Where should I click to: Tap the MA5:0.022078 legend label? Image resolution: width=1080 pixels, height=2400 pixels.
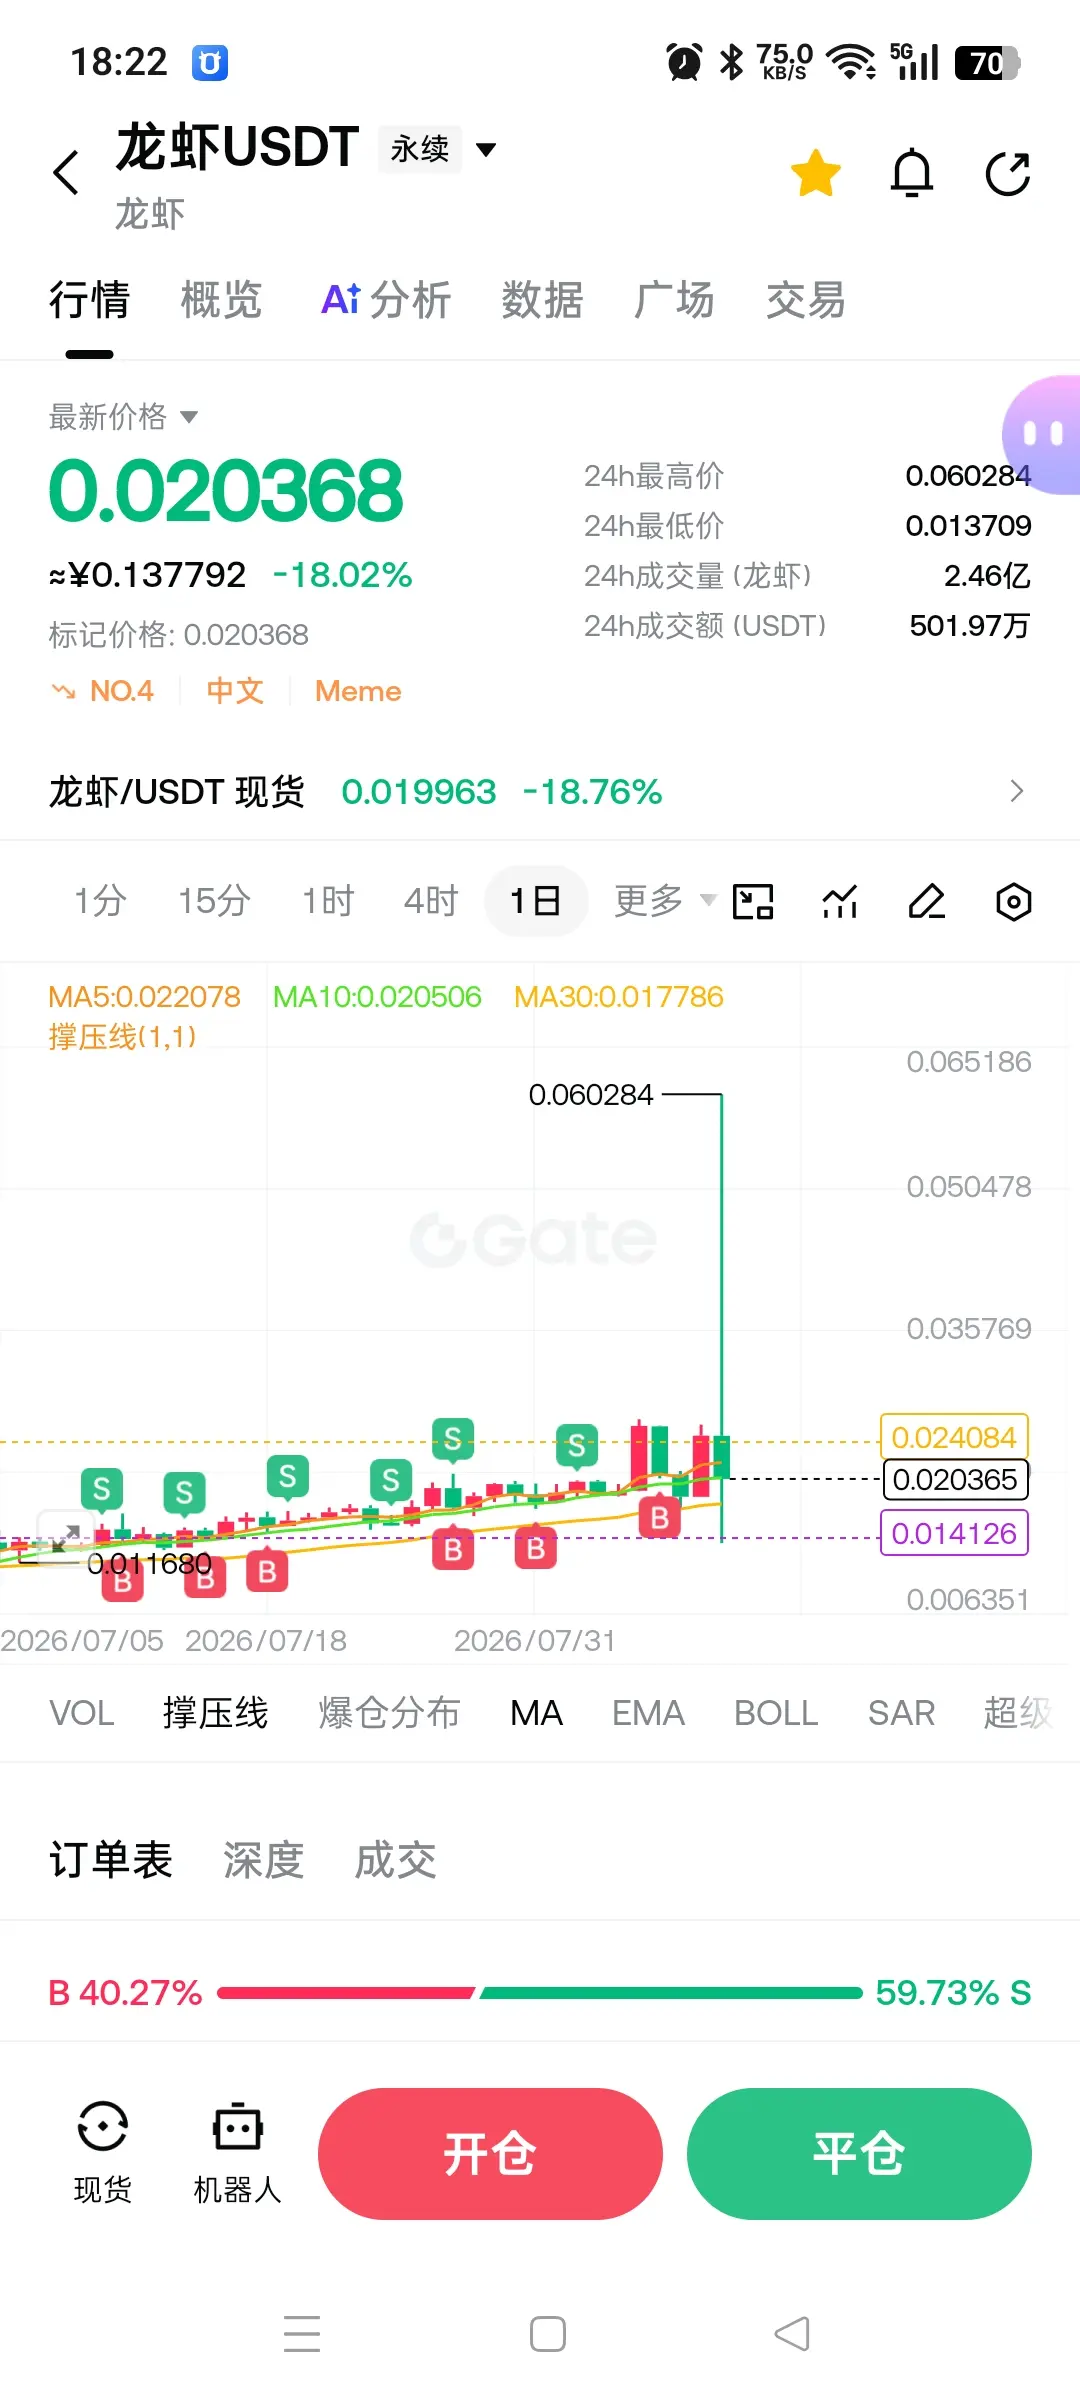(144, 996)
